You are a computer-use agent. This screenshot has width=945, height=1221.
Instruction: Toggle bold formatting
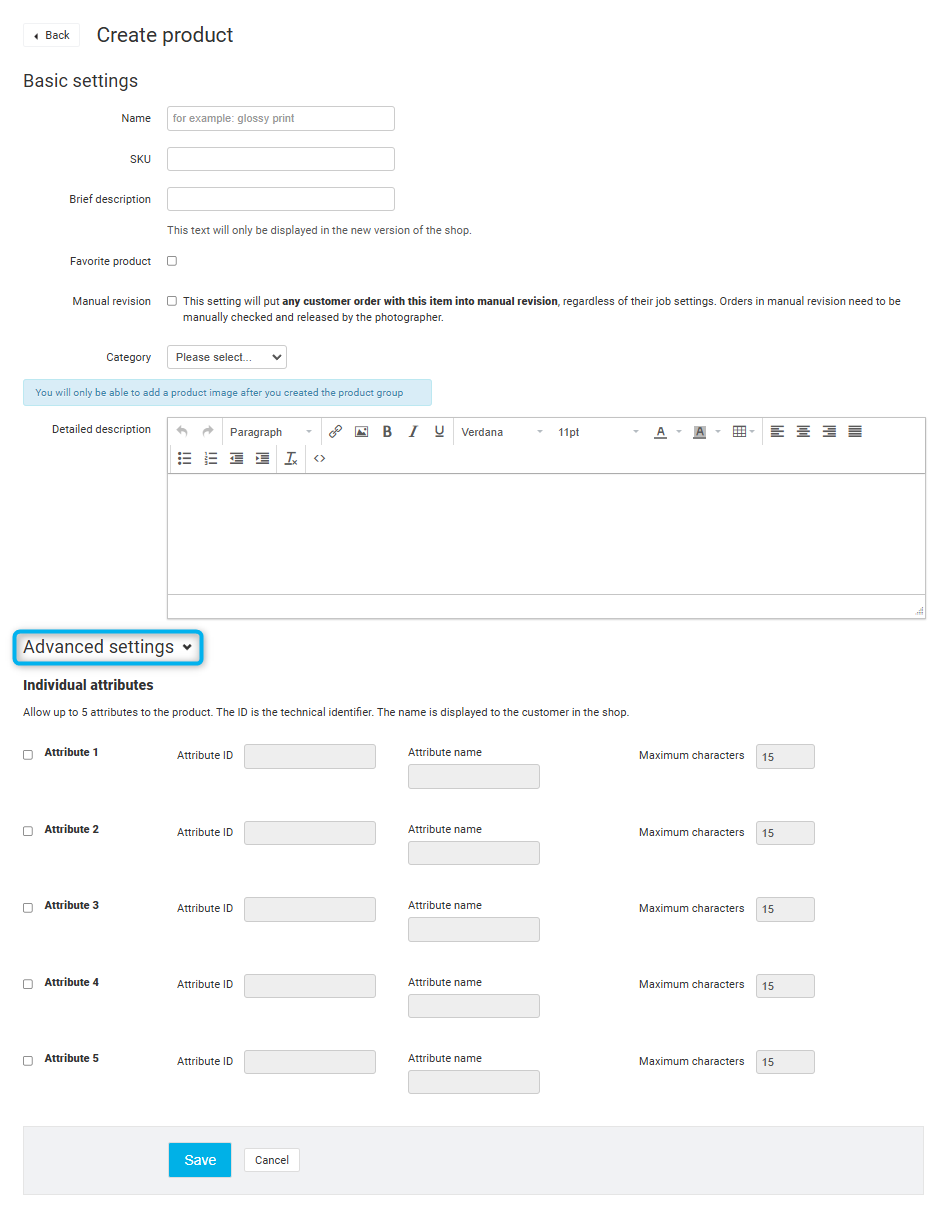pos(387,432)
